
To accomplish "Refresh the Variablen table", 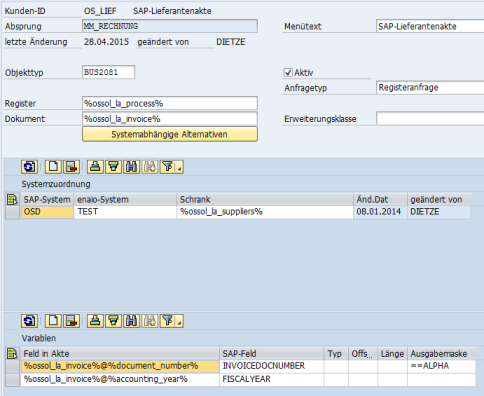I will [x=29, y=321].
